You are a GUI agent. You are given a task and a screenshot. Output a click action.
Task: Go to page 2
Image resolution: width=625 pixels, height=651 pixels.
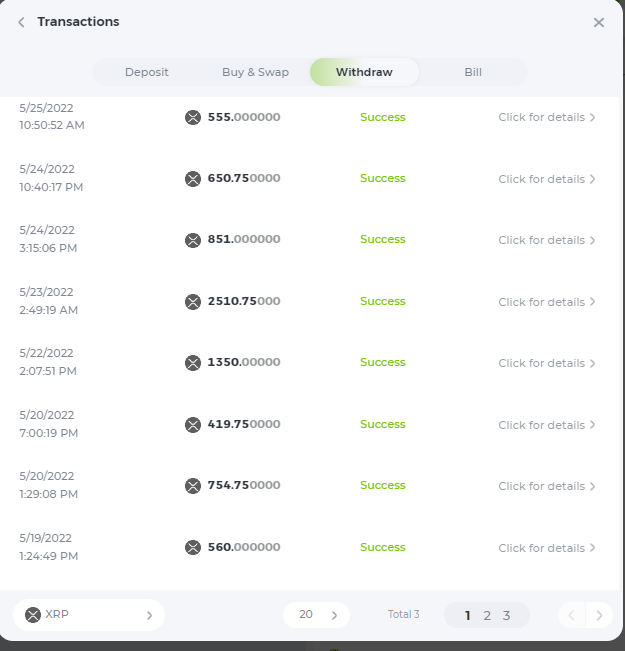487,615
